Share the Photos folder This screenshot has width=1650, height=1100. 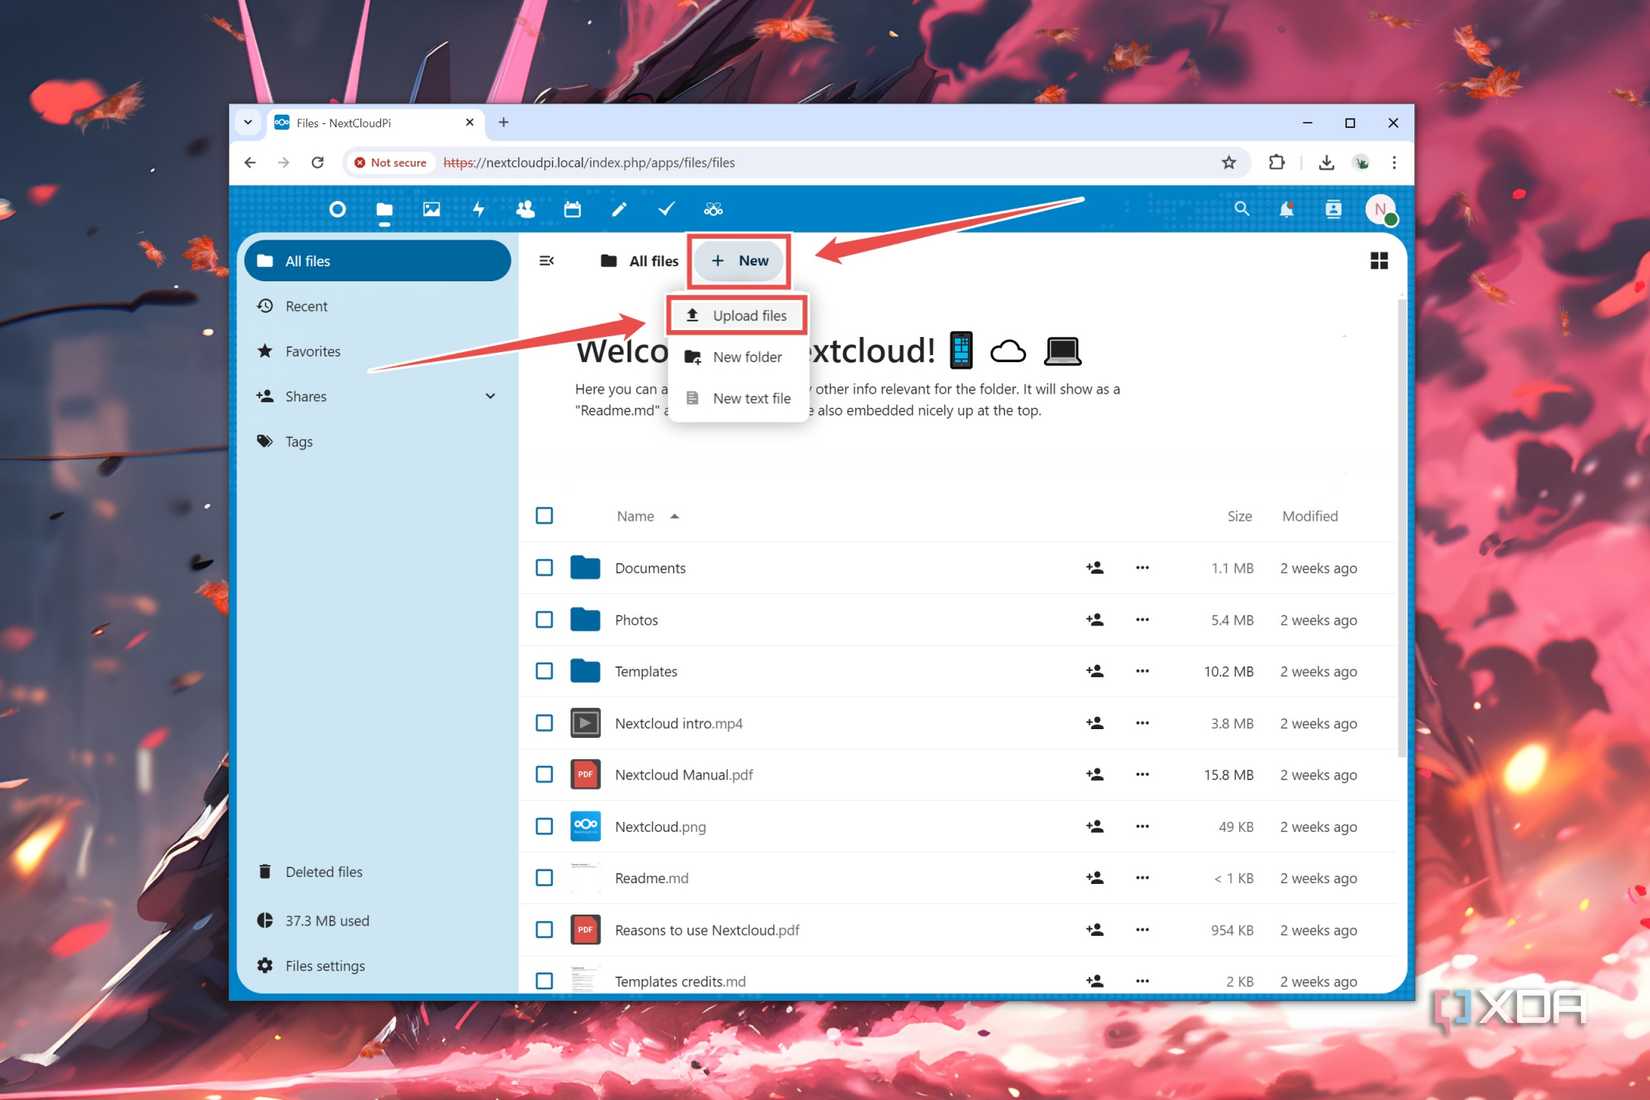pos(1095,620)
